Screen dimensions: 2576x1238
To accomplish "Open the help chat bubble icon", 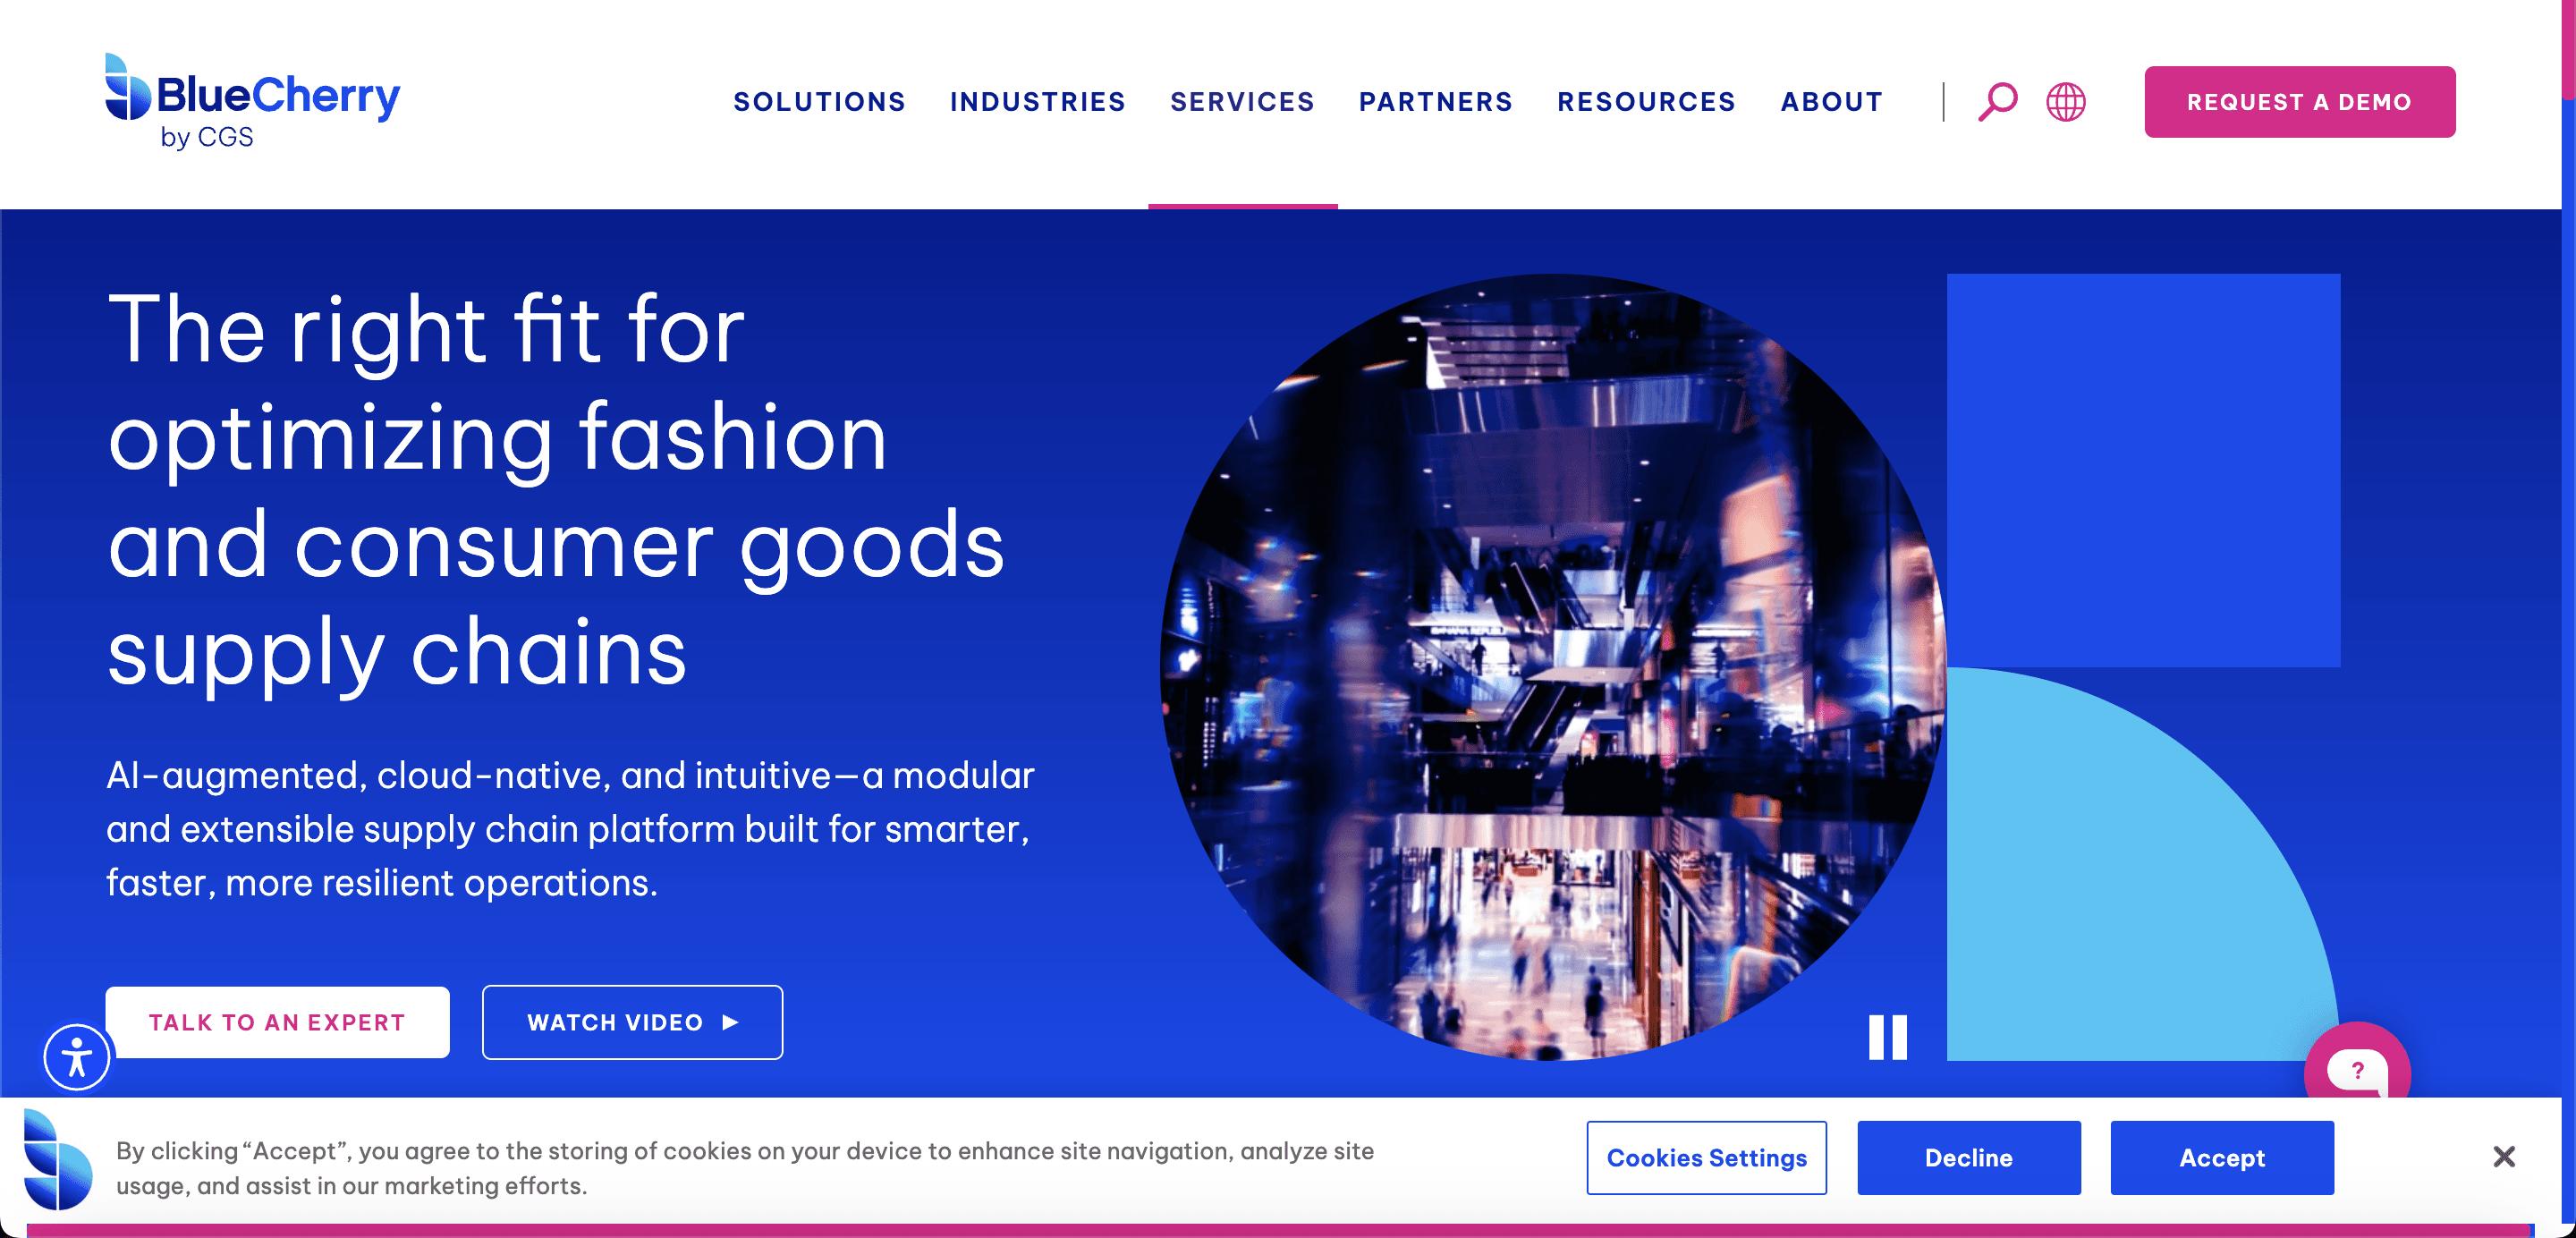I will pos(2357,1068).
